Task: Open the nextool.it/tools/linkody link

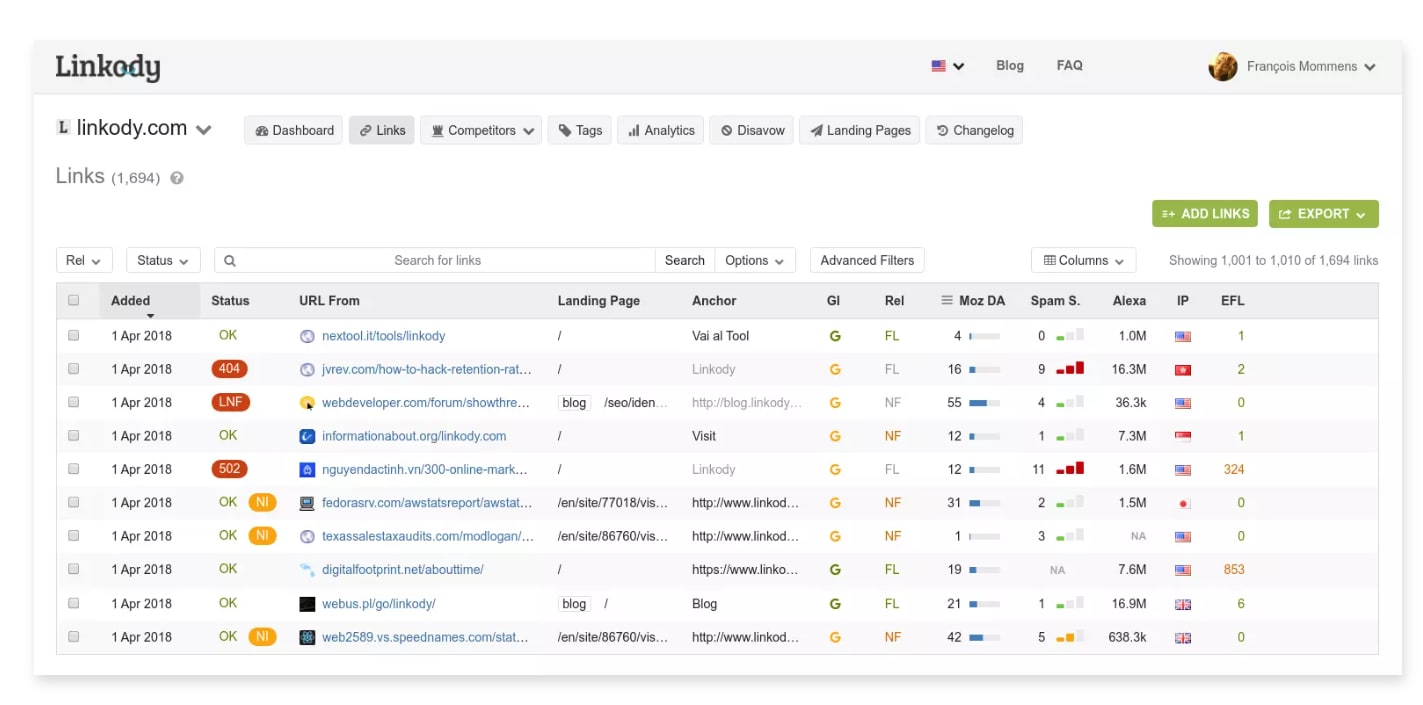Action: (383, 336)
